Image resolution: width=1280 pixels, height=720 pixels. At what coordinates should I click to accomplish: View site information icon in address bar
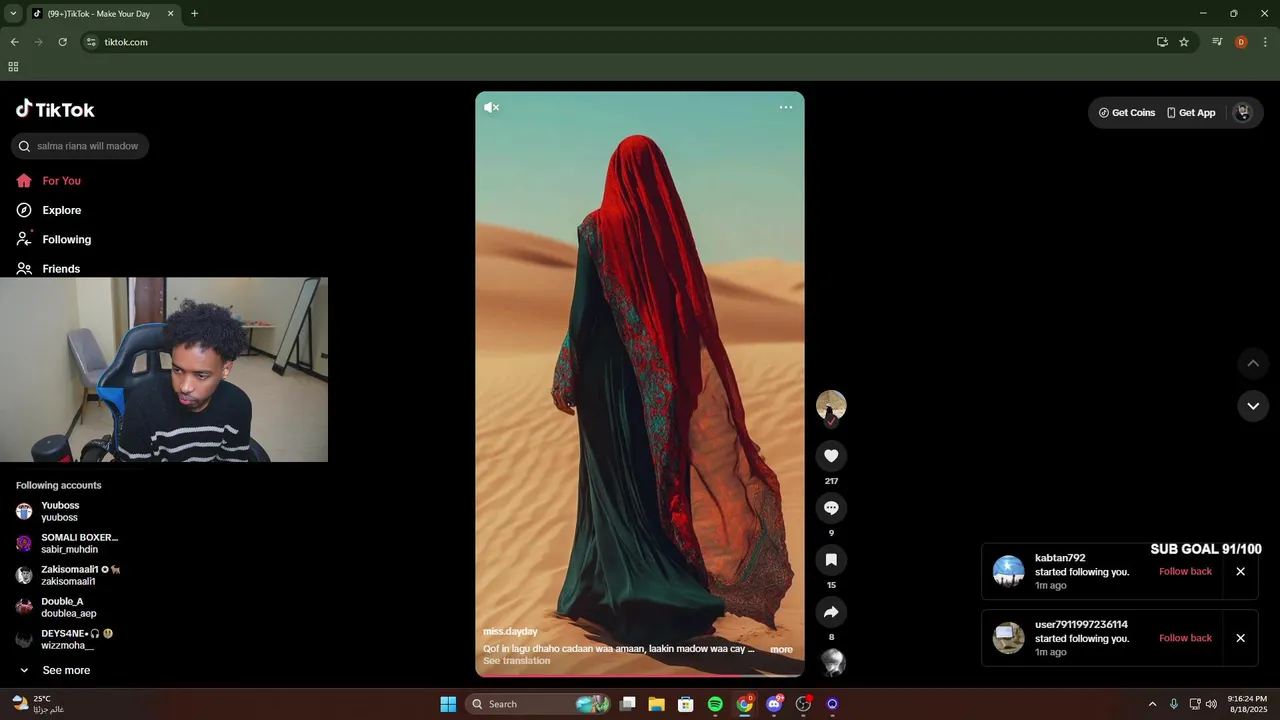click(x=91, y=42)
